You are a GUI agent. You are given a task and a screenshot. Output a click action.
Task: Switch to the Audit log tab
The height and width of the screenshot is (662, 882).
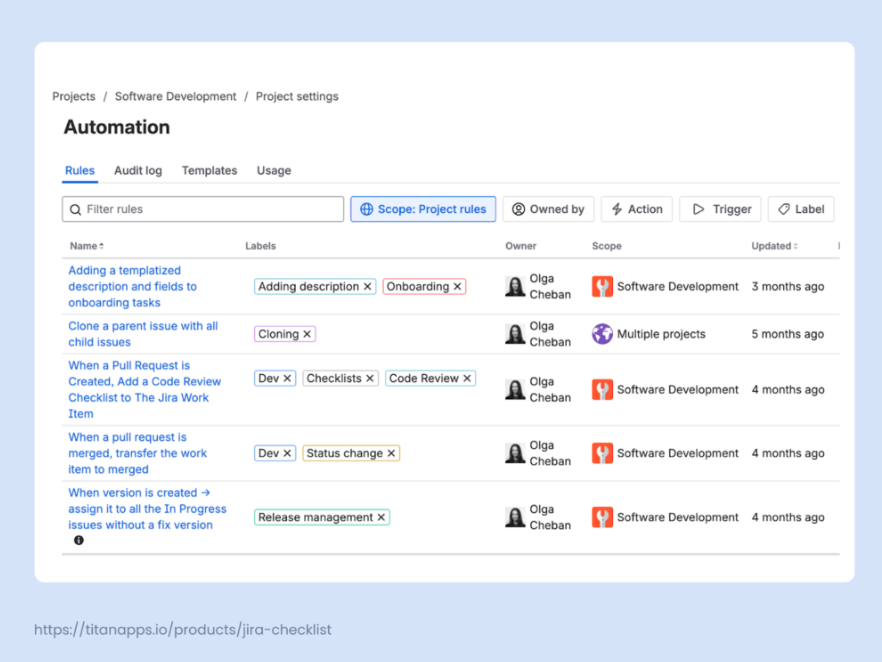pyautogui.click(x=138, y=170)
